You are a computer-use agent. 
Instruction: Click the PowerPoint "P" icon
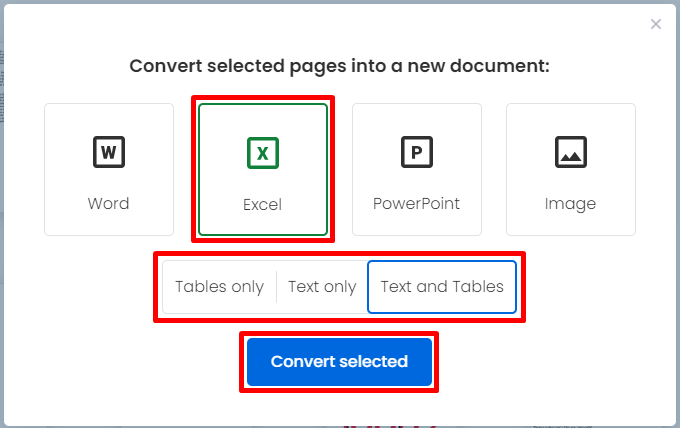click(417, 152)
